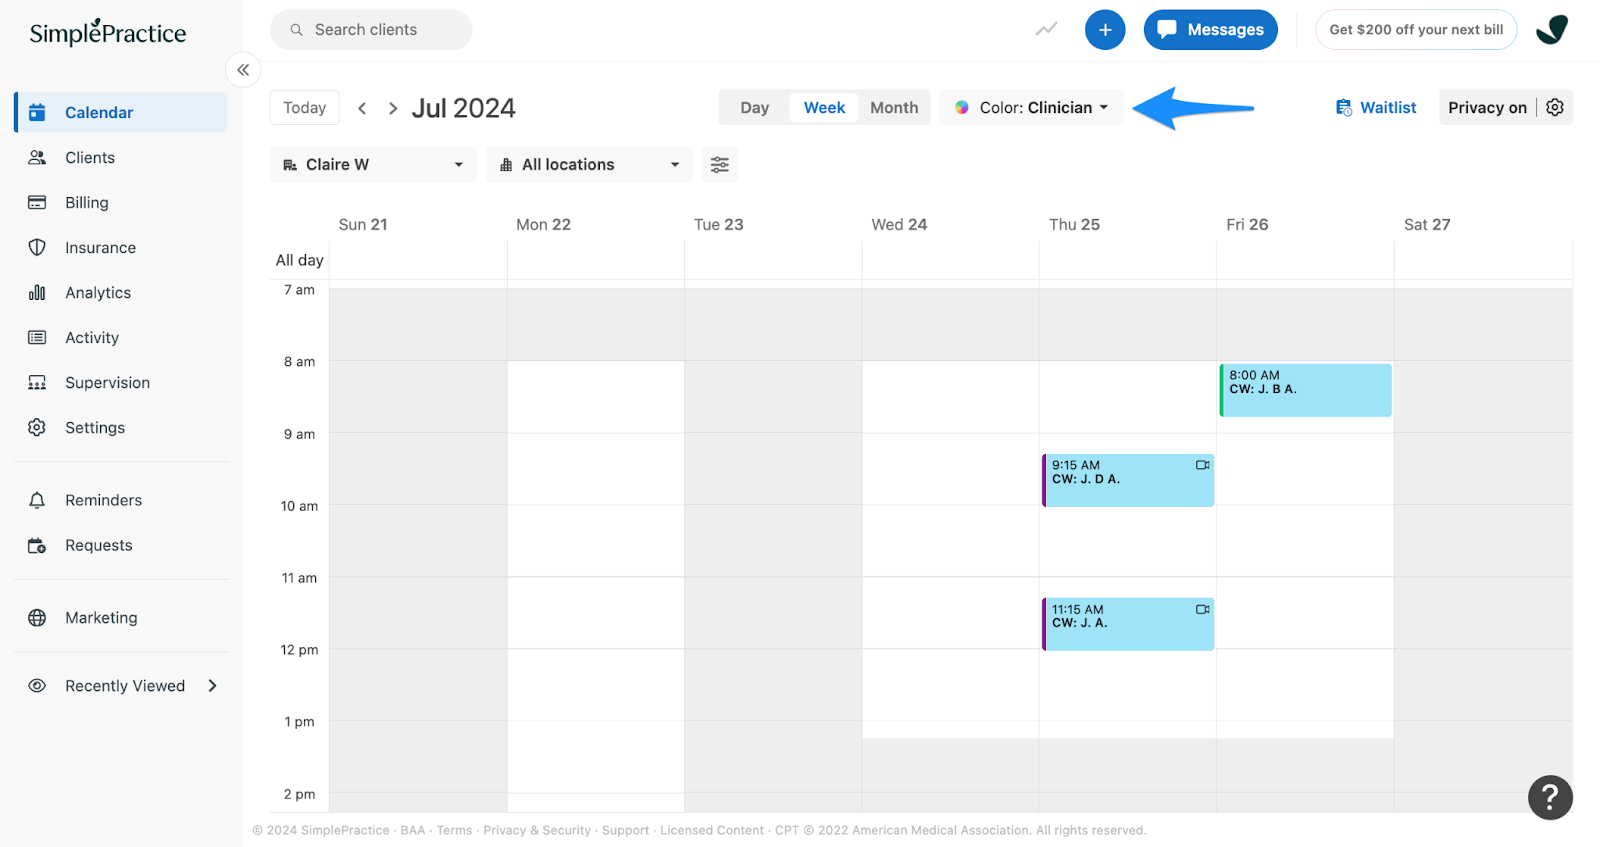Open the Marketing globe icon
1600x847 pixels.
click(37, 617)
